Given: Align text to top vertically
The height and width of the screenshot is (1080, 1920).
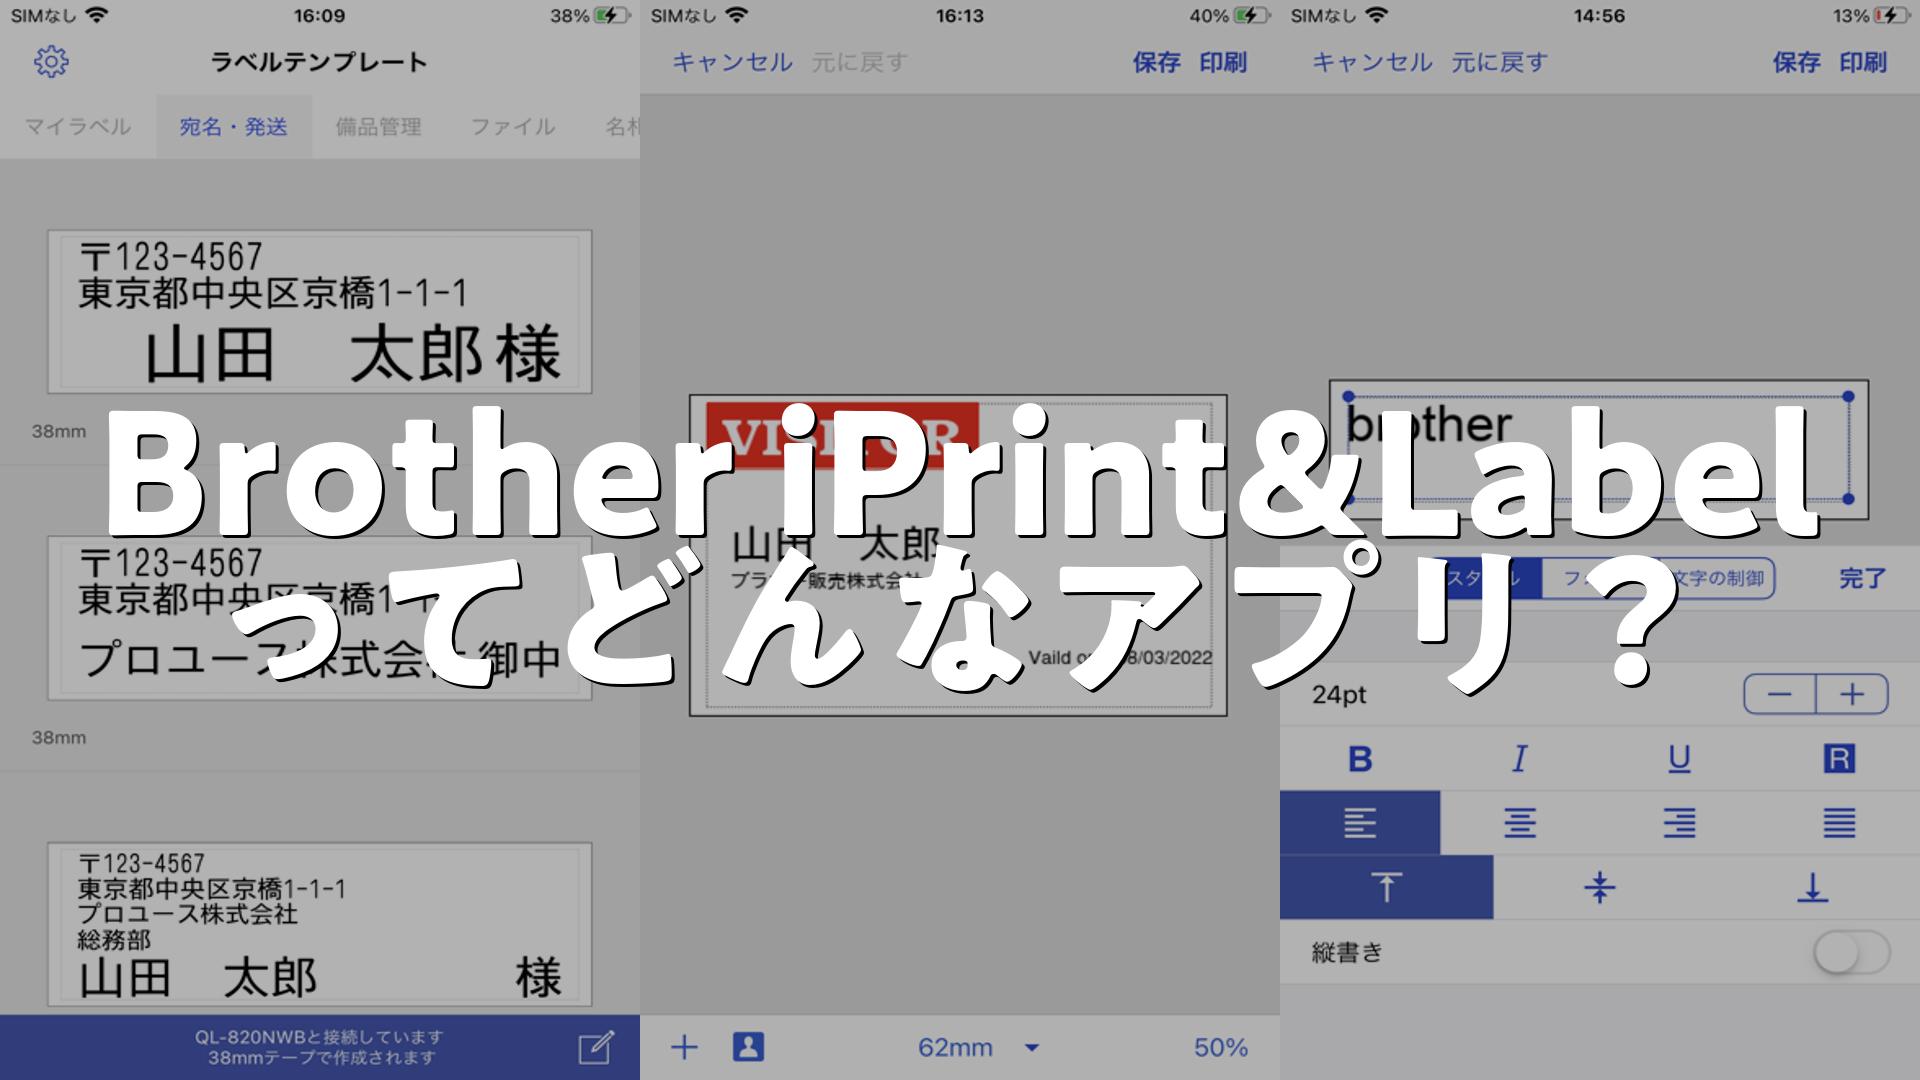Looking at the screenshot, I should [1386, 887].
